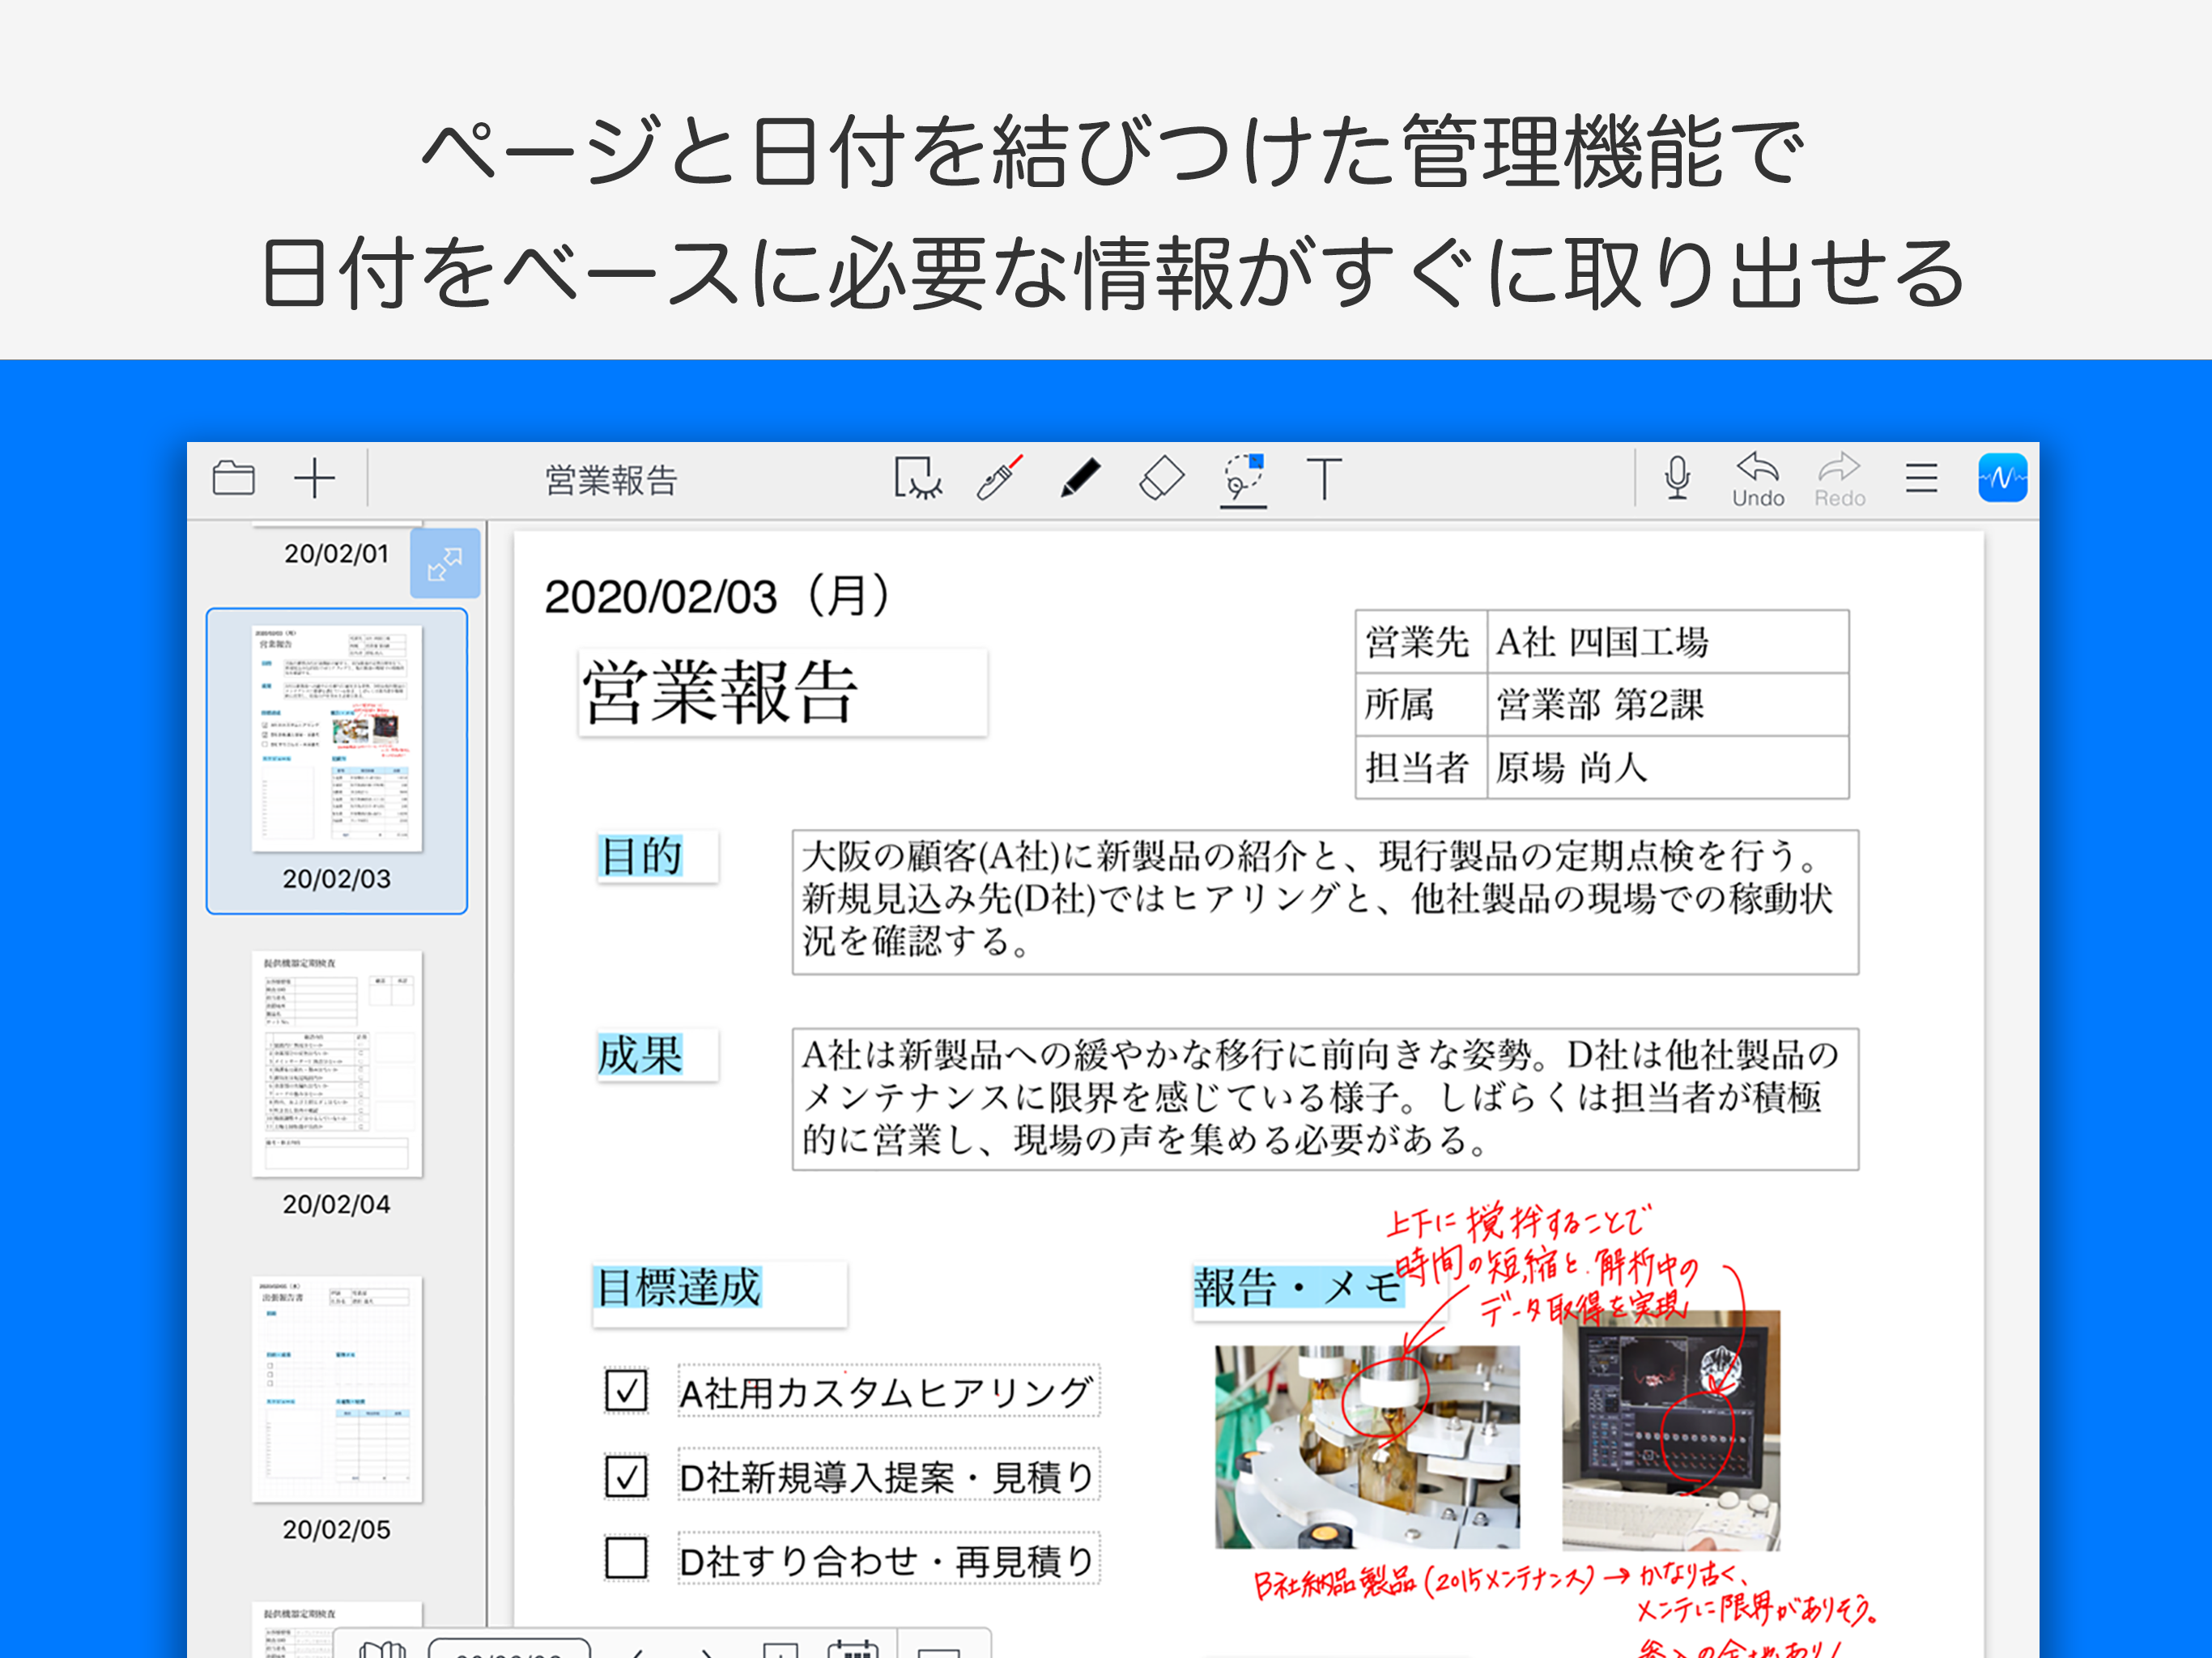Click the 20/02/01 date label in the sidebar
2212x1658 pixels.
(x=336, y=553)
